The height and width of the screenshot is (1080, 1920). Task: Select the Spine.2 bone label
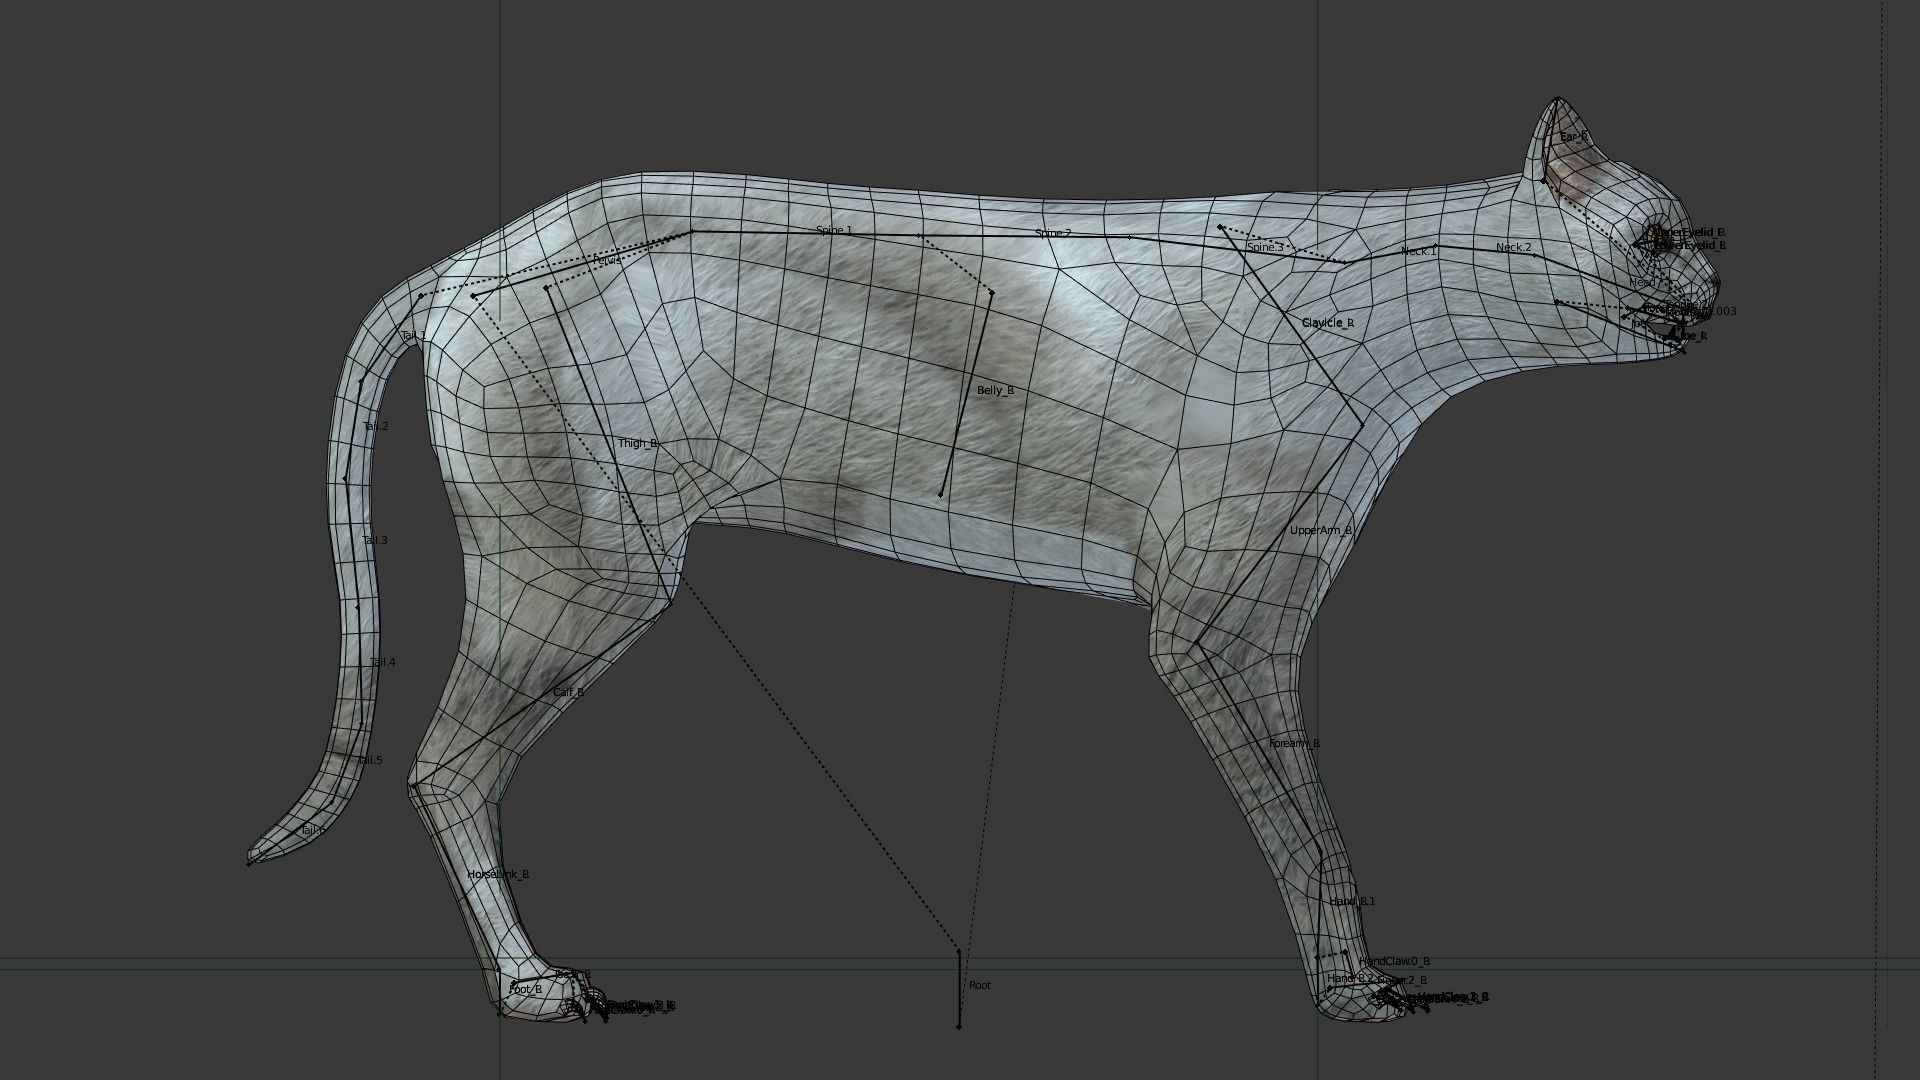[1053, 234]
